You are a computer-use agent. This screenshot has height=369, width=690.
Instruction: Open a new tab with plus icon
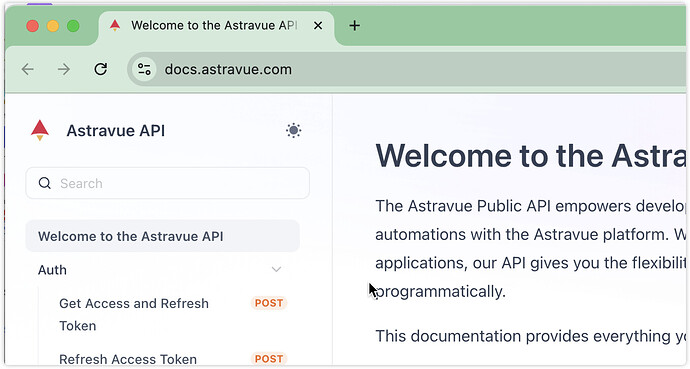point(355,26)
